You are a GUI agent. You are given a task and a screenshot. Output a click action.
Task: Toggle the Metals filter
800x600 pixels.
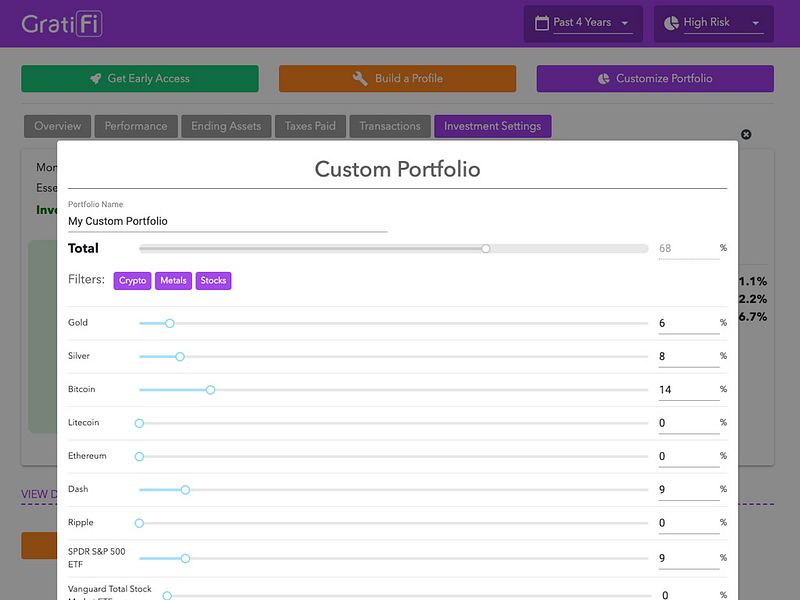(x=173, y=281)
